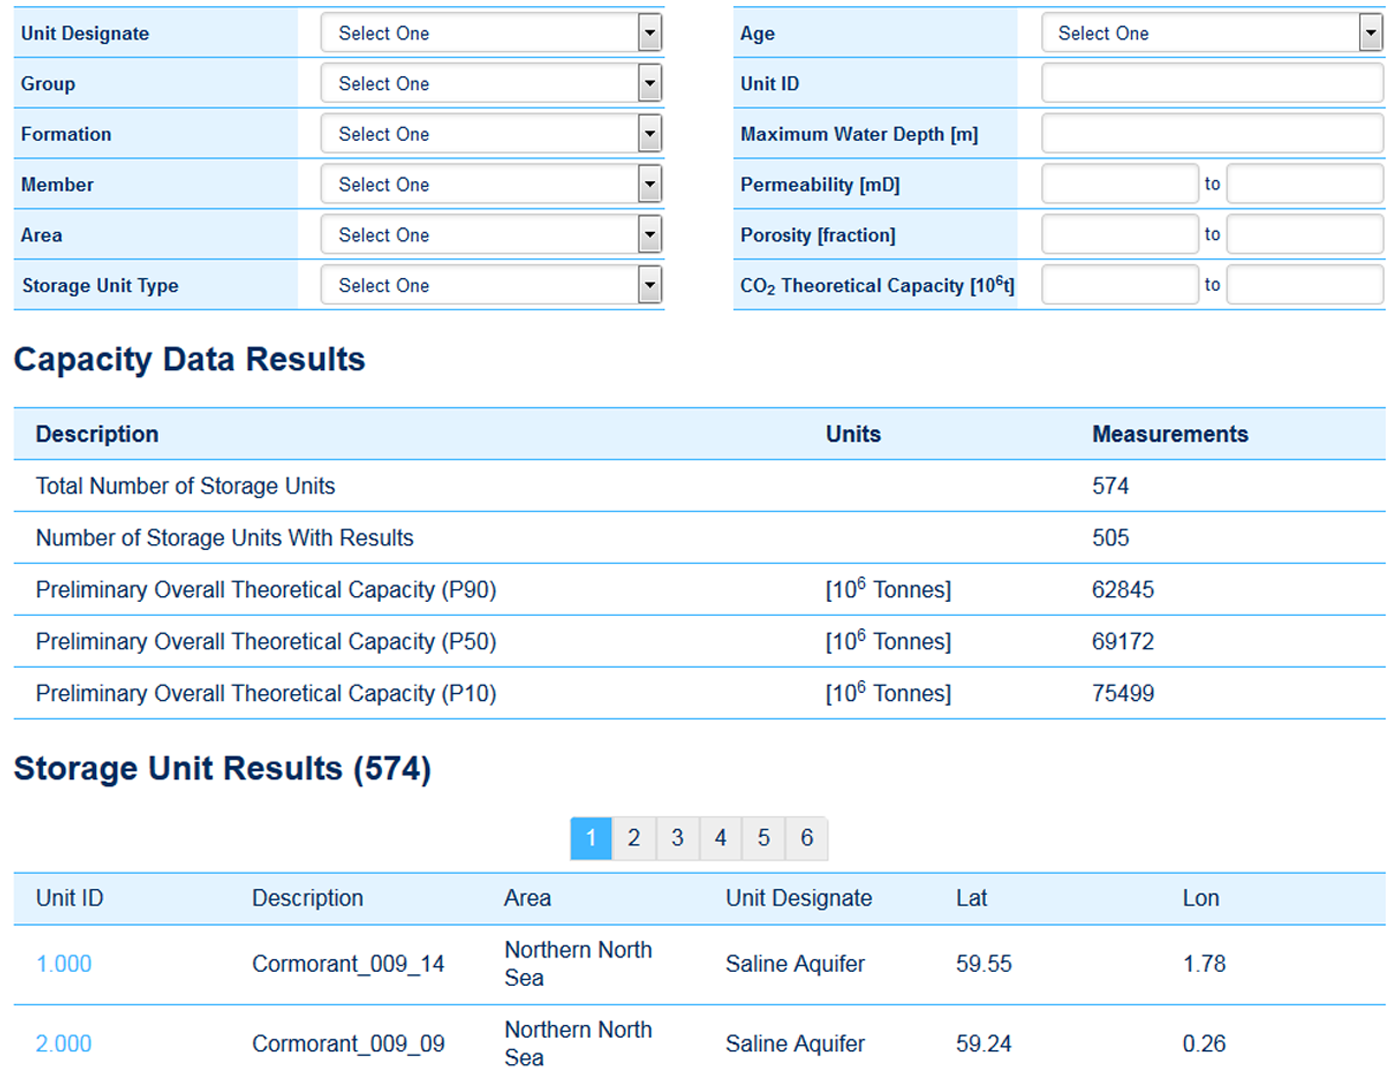Click the P10 capacity value 75499
The height and width of the screenshot is (1080, 1400).
click(1123, 694)
